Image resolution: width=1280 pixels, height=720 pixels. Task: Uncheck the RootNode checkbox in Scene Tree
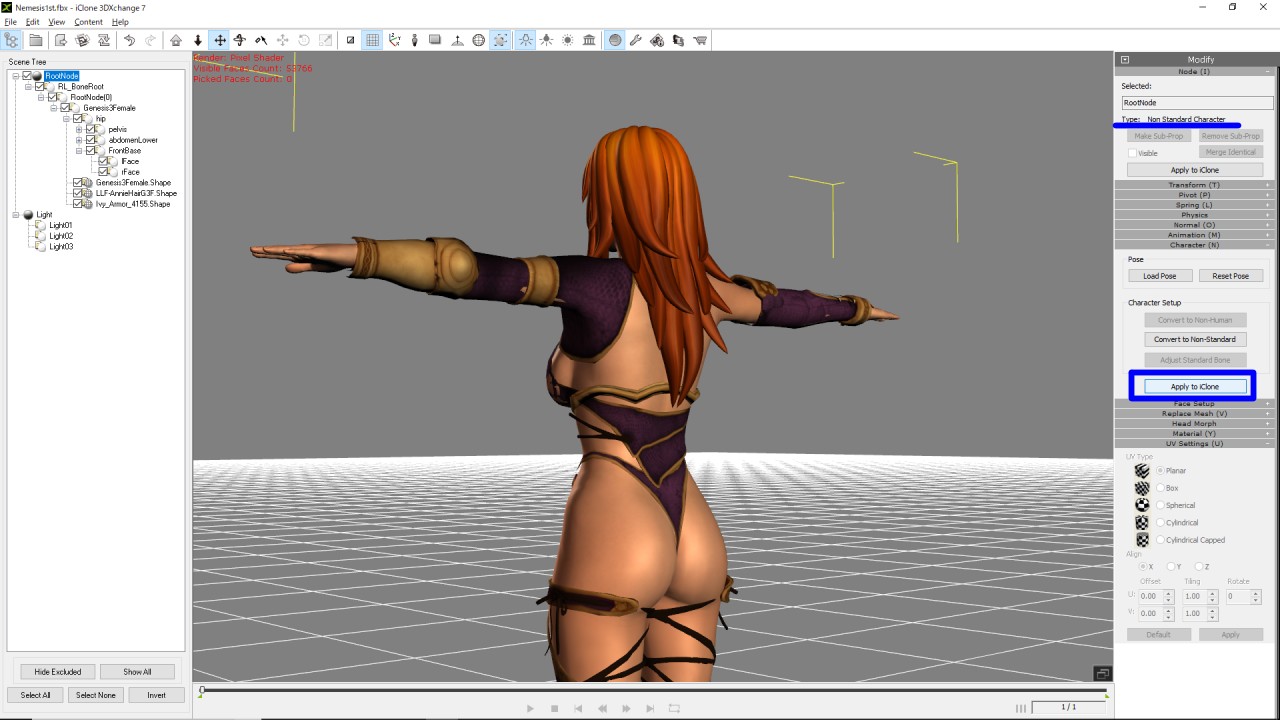point(28,76)
